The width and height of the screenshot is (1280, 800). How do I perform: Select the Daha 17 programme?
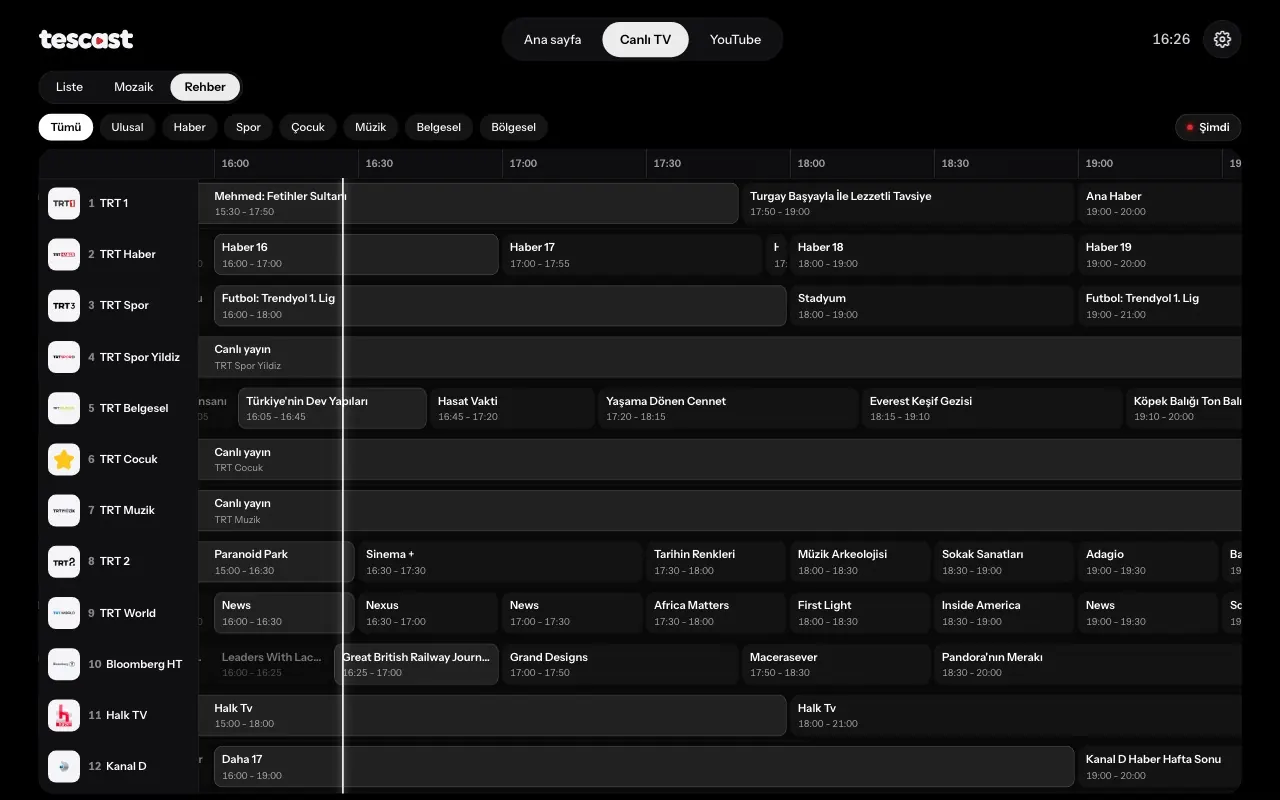pyautogui.click(x=644, y=766)
